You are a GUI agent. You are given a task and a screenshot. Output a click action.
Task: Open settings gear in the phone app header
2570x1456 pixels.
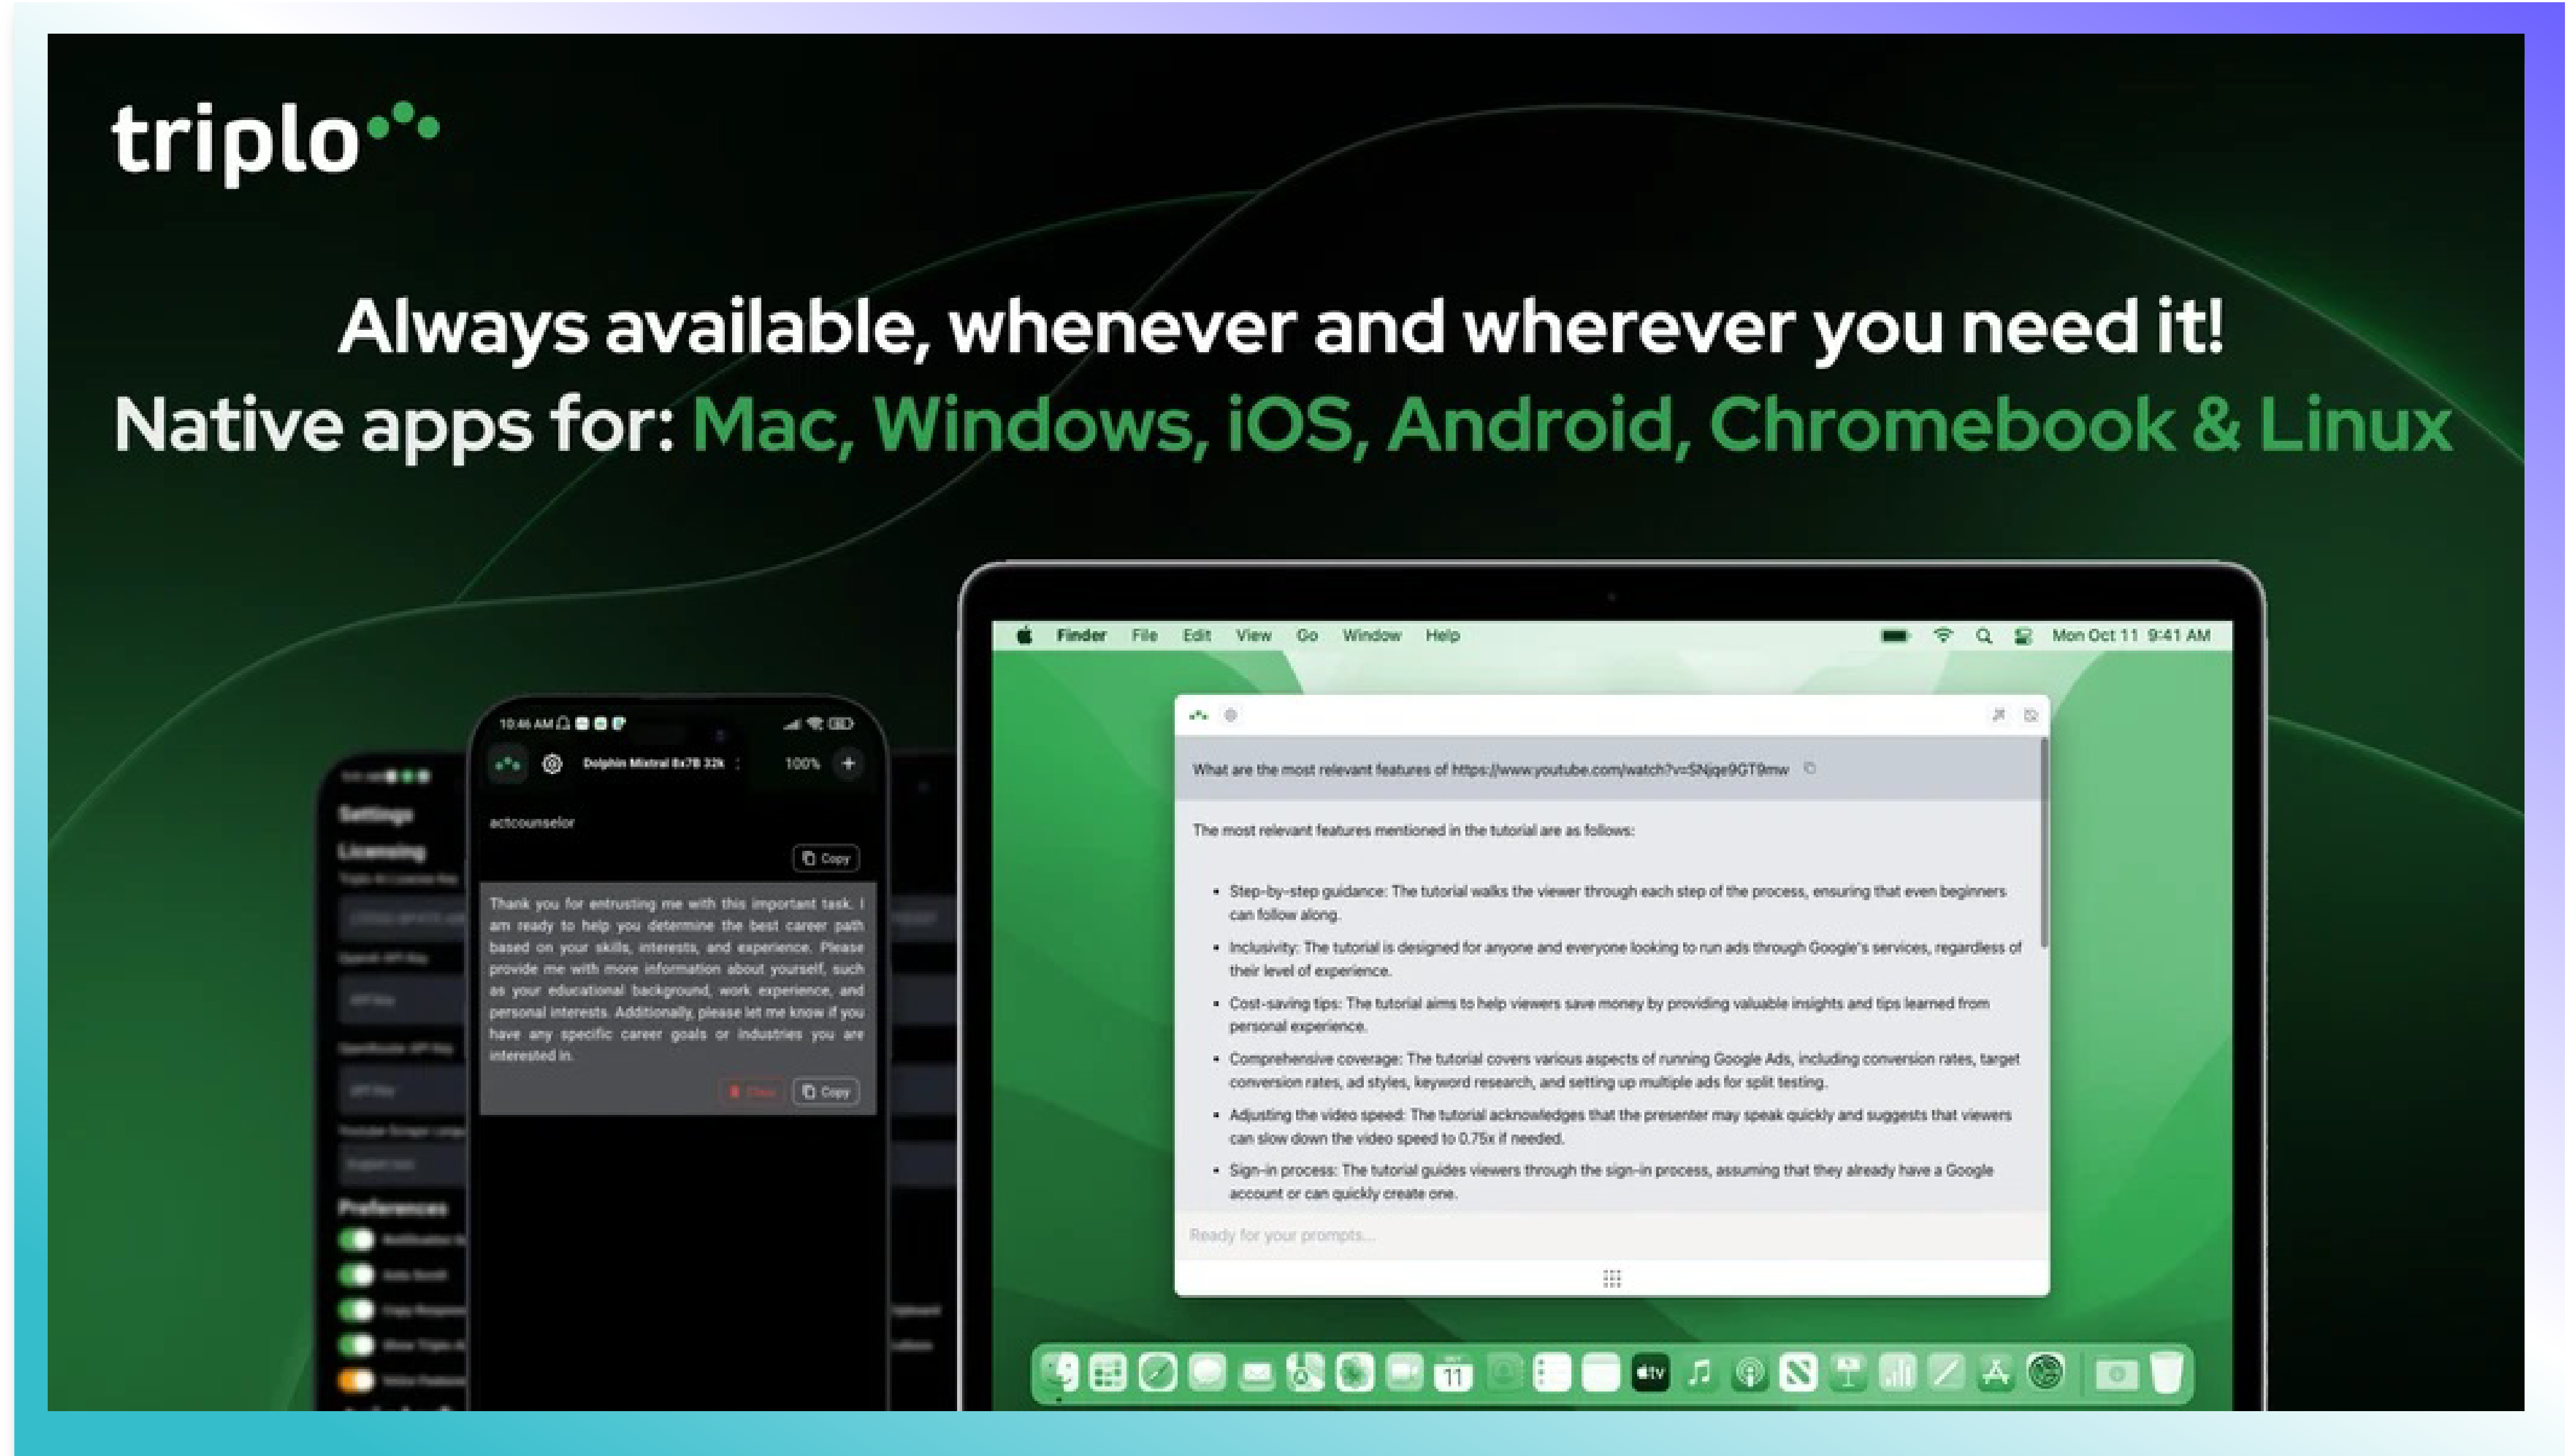[x=552, y=764]
